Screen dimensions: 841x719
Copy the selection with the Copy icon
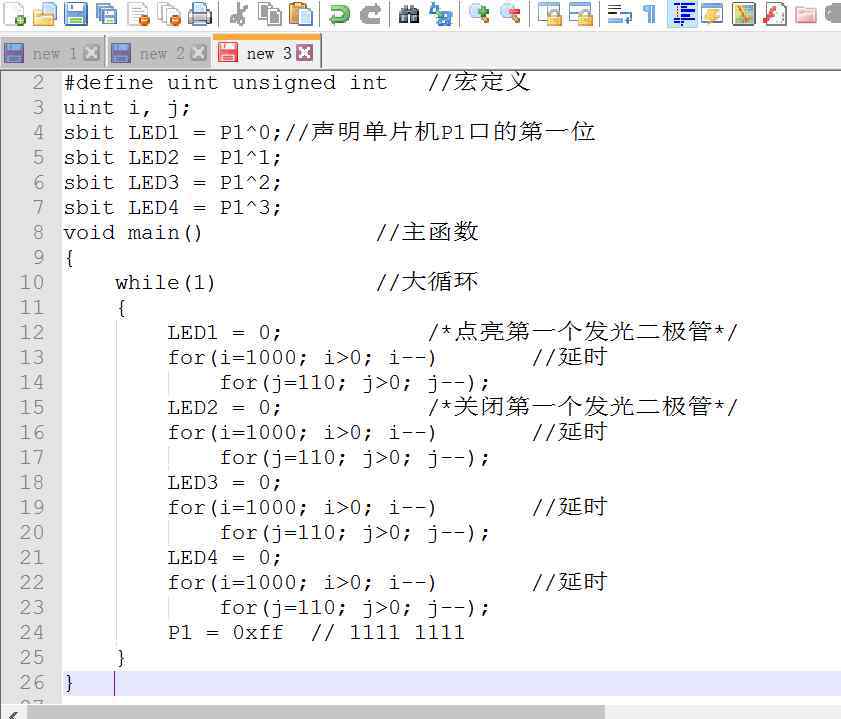click(269, 13)
